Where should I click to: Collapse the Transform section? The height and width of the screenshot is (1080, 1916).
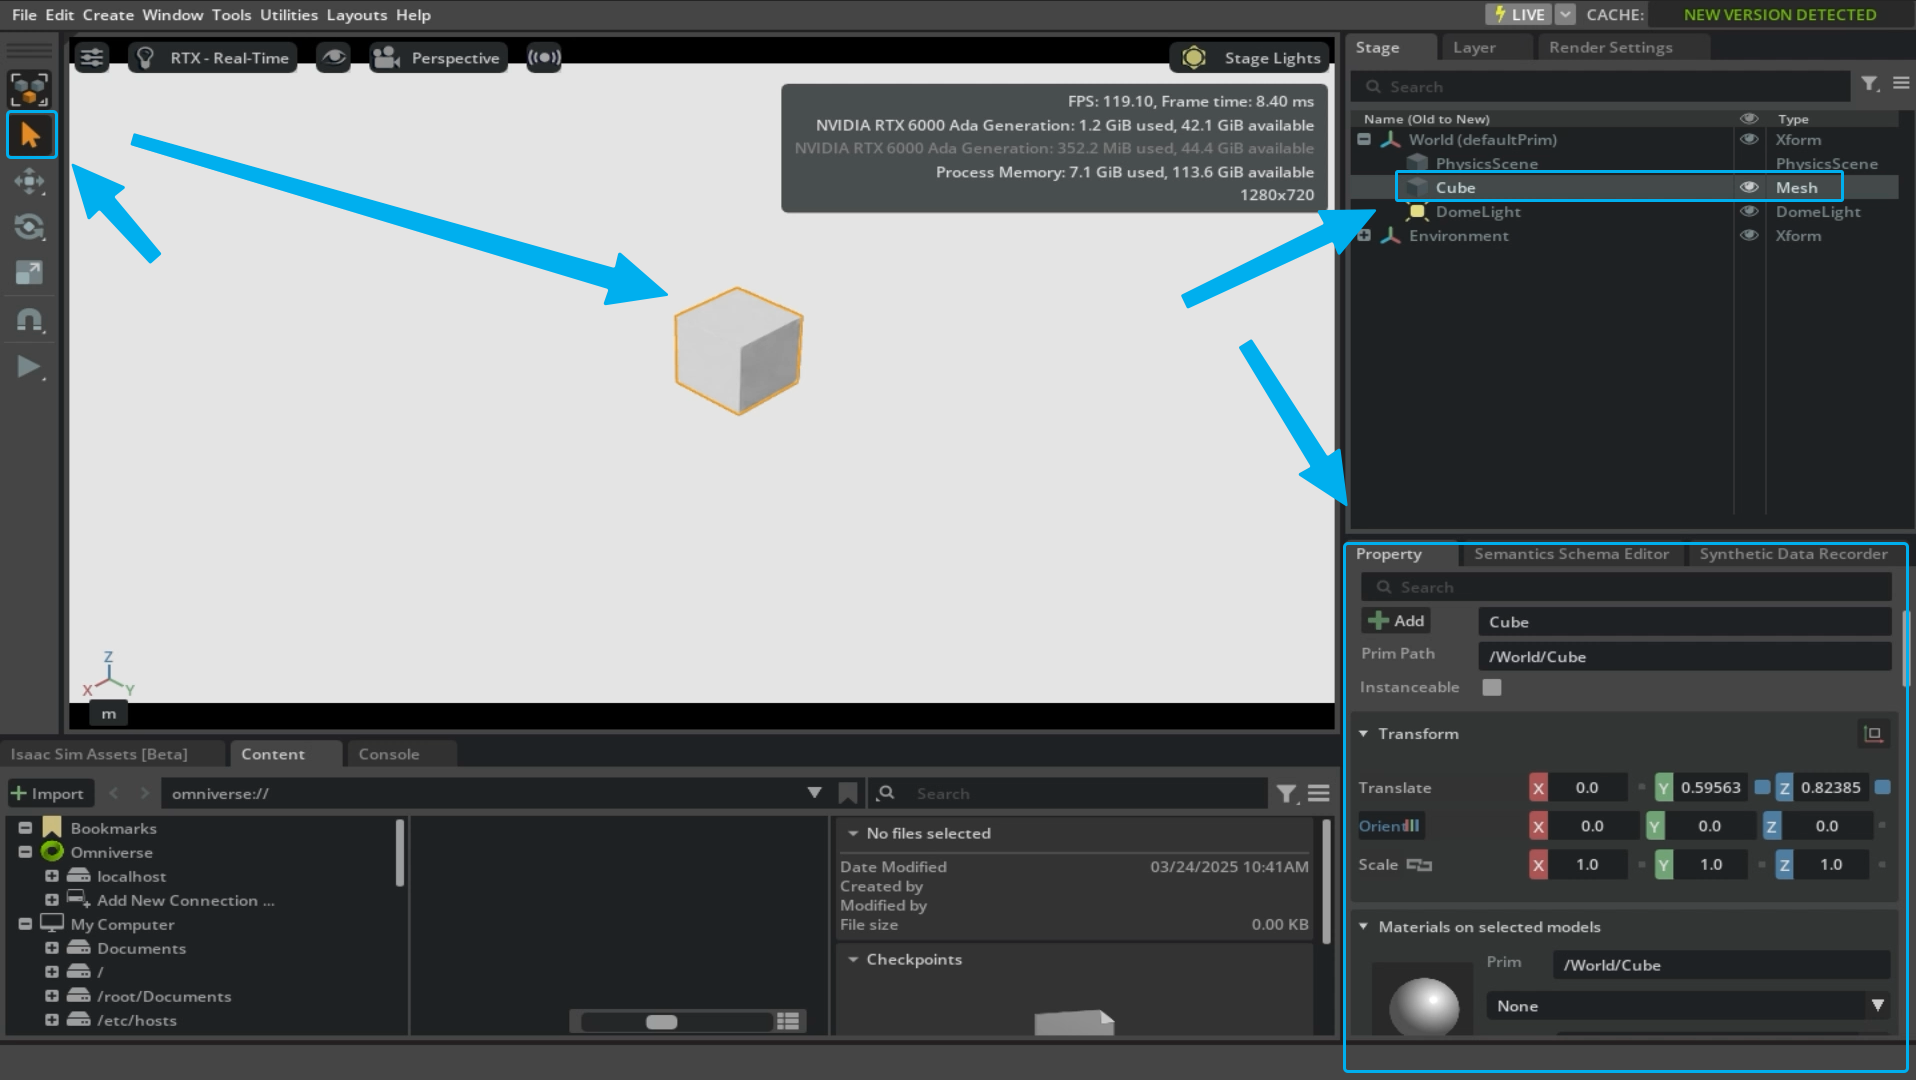(x=1363, y=734)
